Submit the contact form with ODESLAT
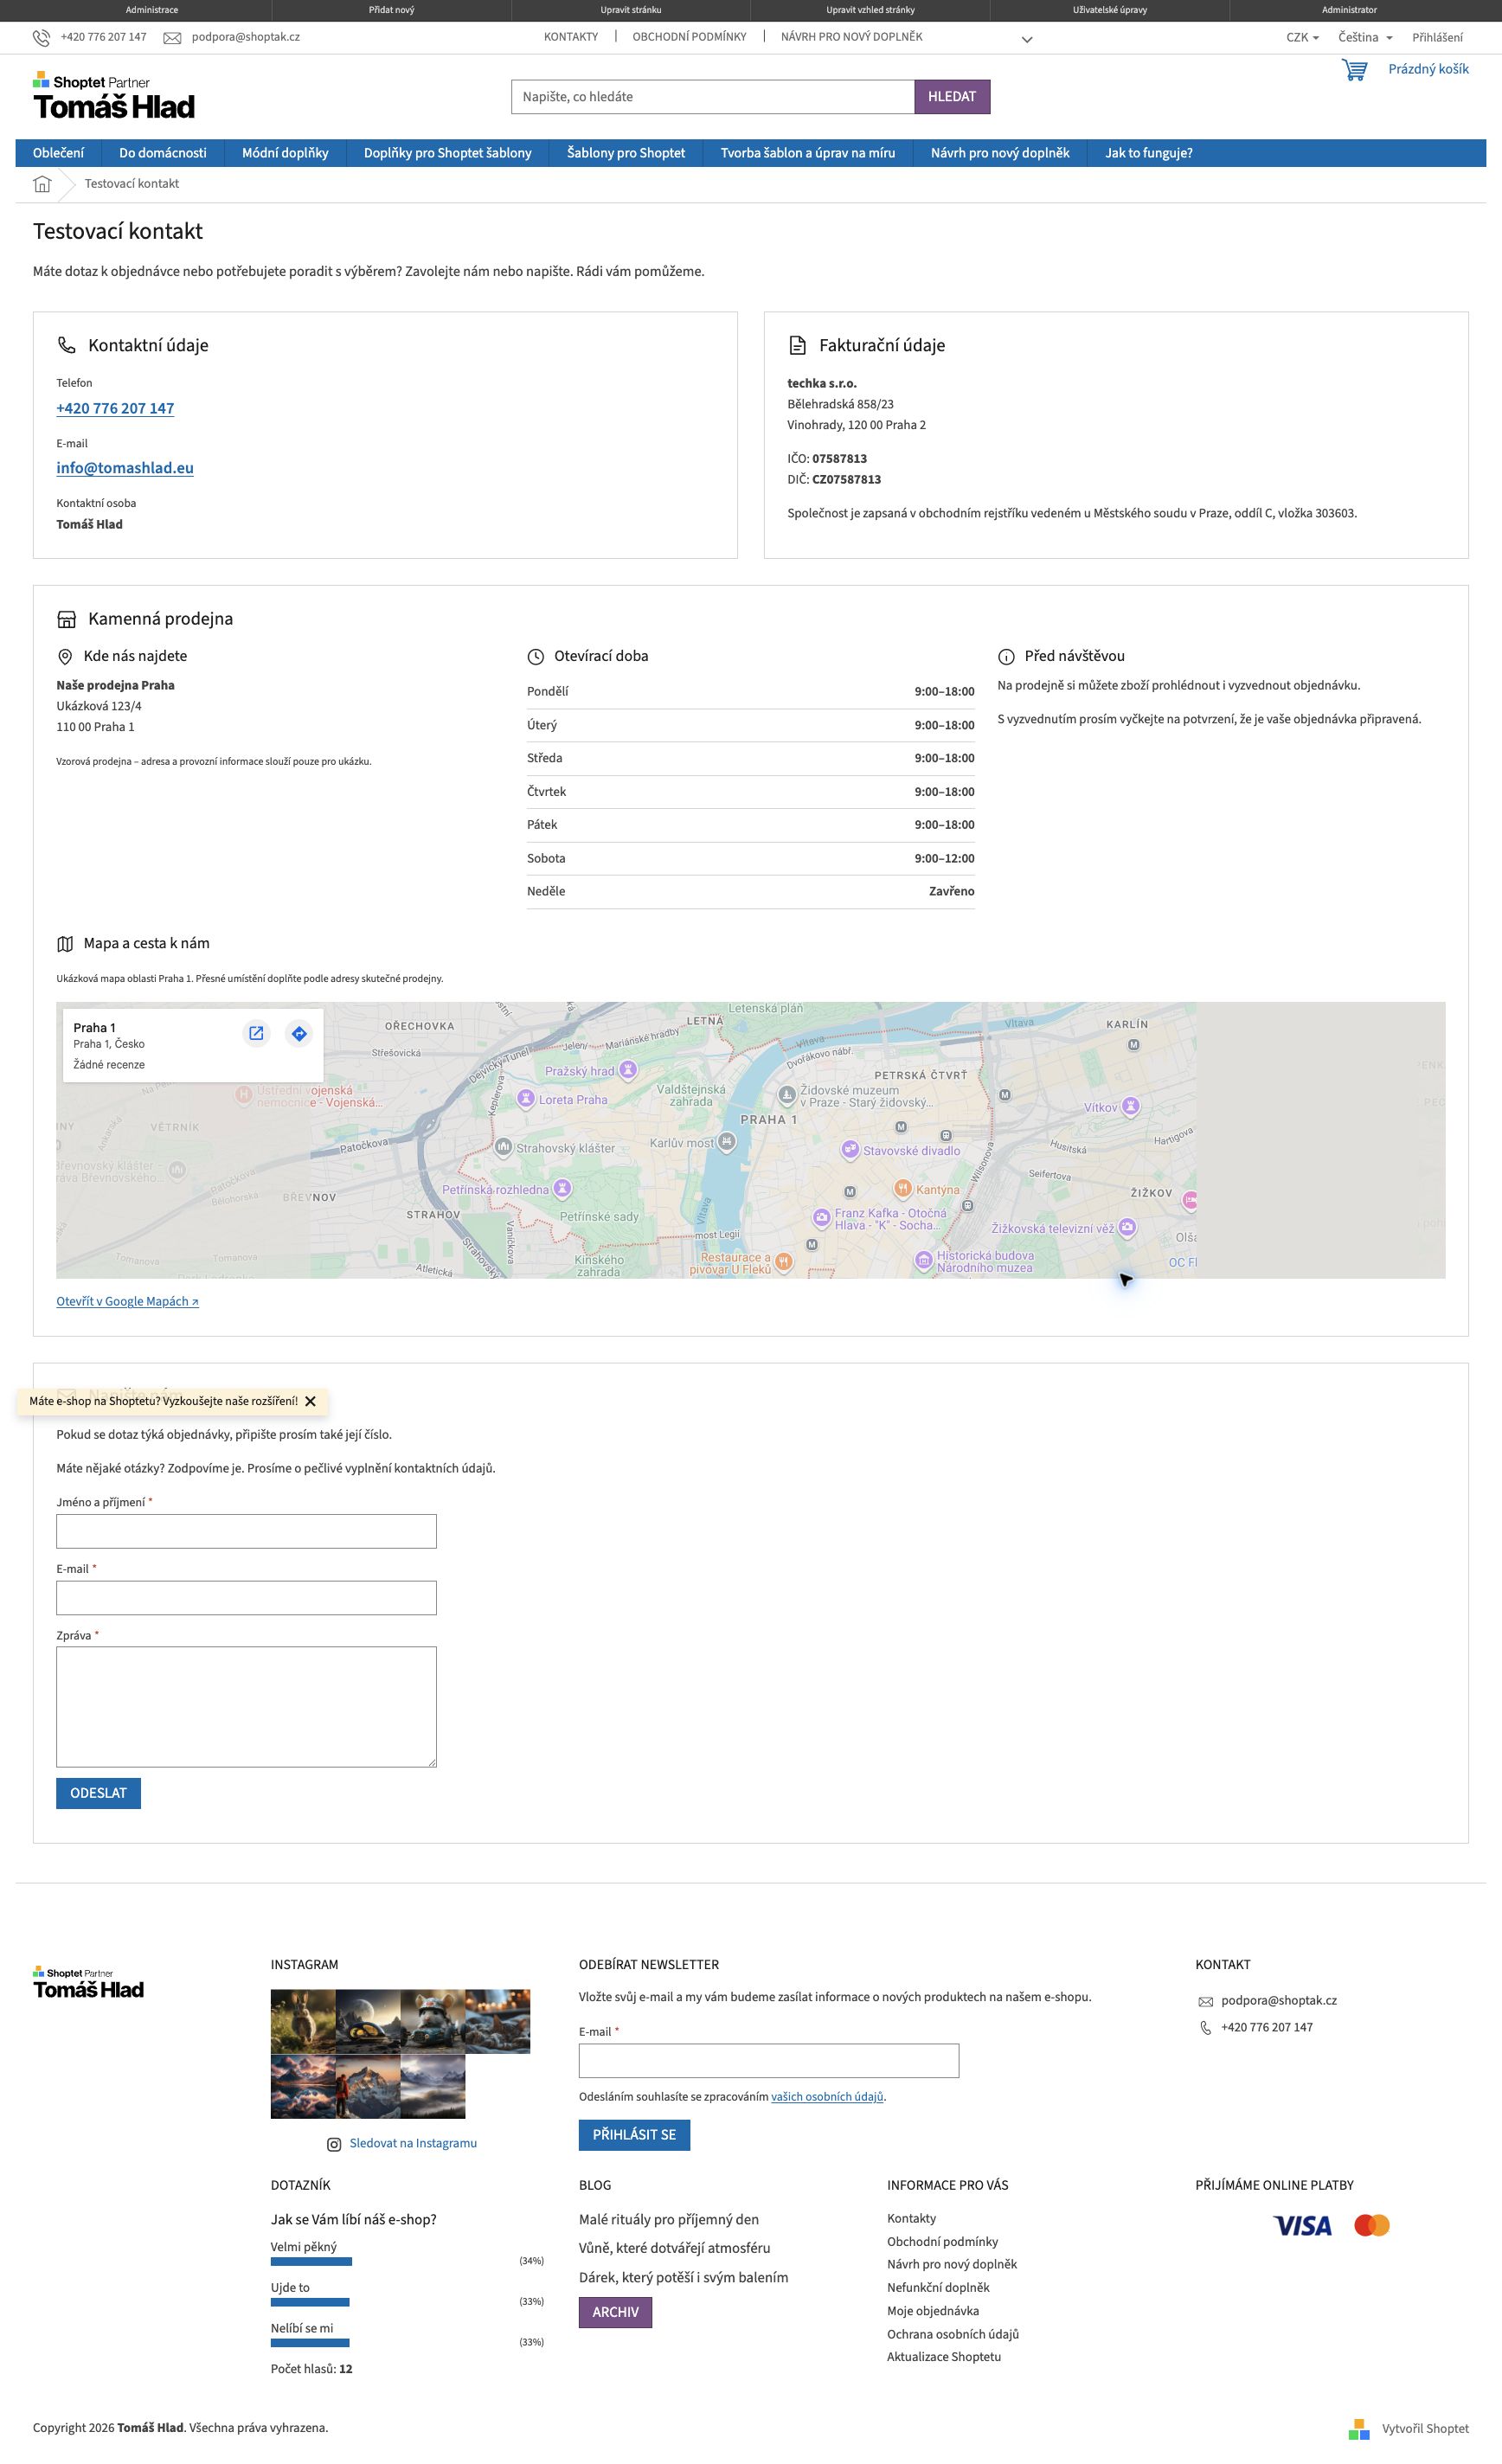Image resolution: width=1502 pixels, height=2464 pixels. click(98, 1793)
